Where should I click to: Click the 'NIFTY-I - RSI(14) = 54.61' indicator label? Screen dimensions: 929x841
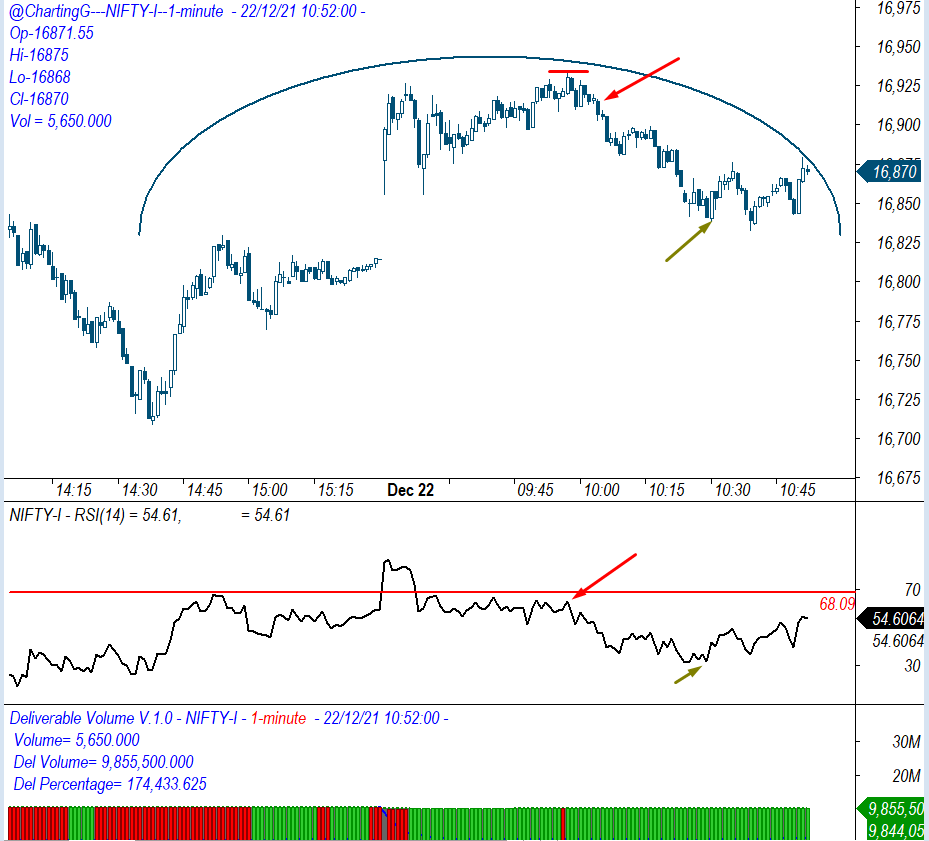95,515
